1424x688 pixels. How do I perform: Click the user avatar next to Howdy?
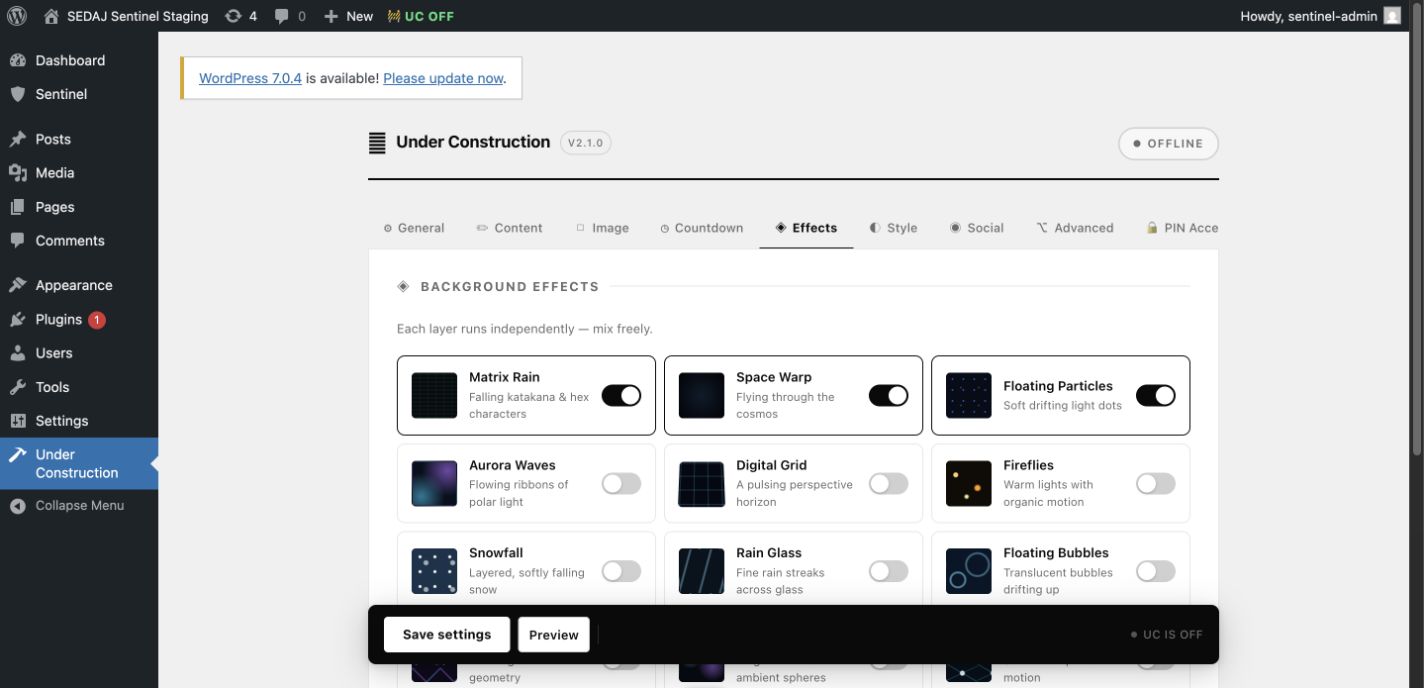[1392, 16]
